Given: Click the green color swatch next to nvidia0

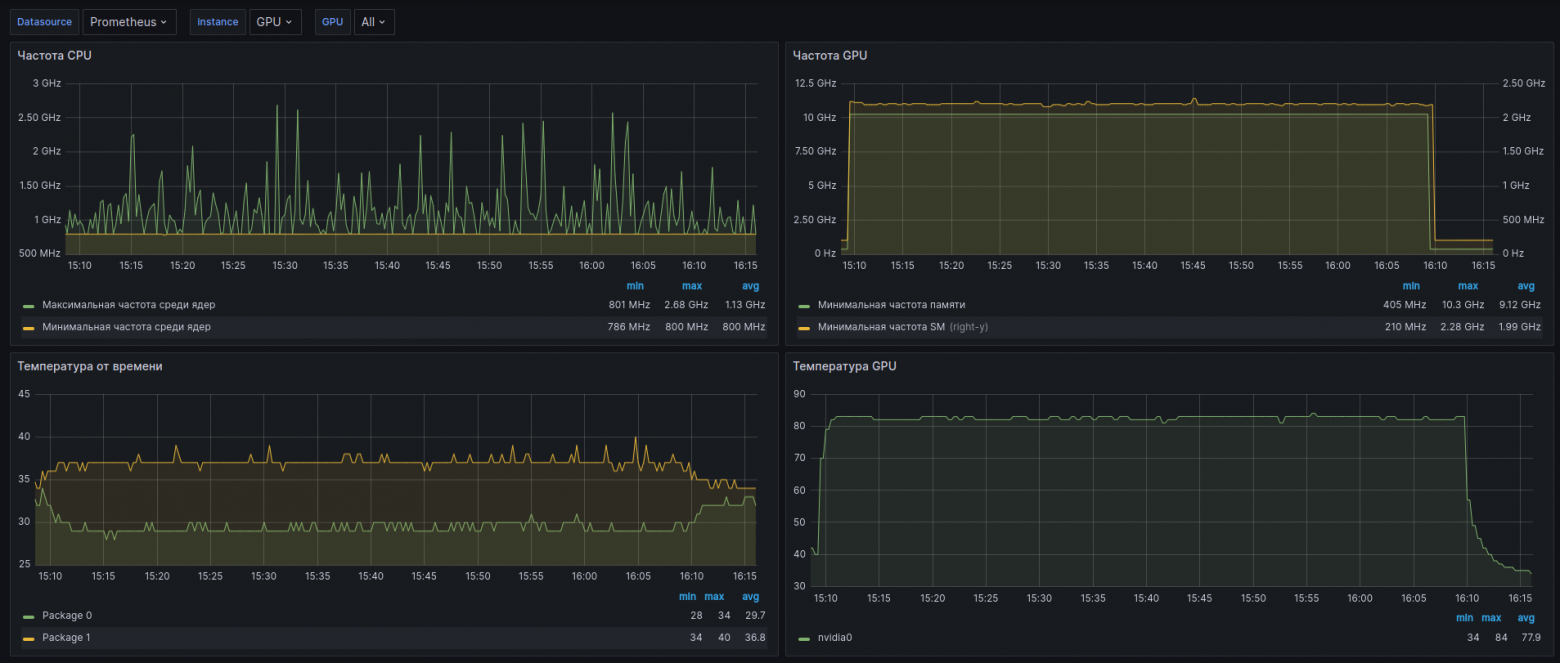Looking at the screenshot, I should point(805,638).
